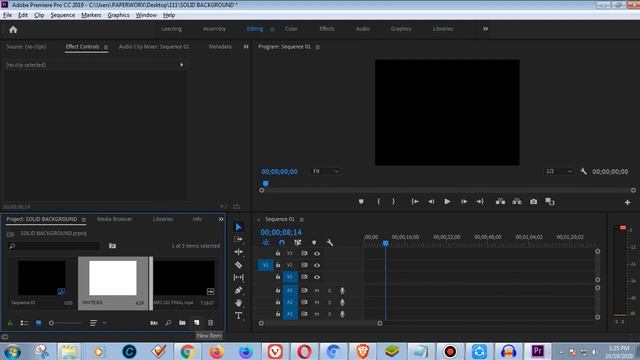Click Mark Out in Program monitor

click(x=393, y=202)
